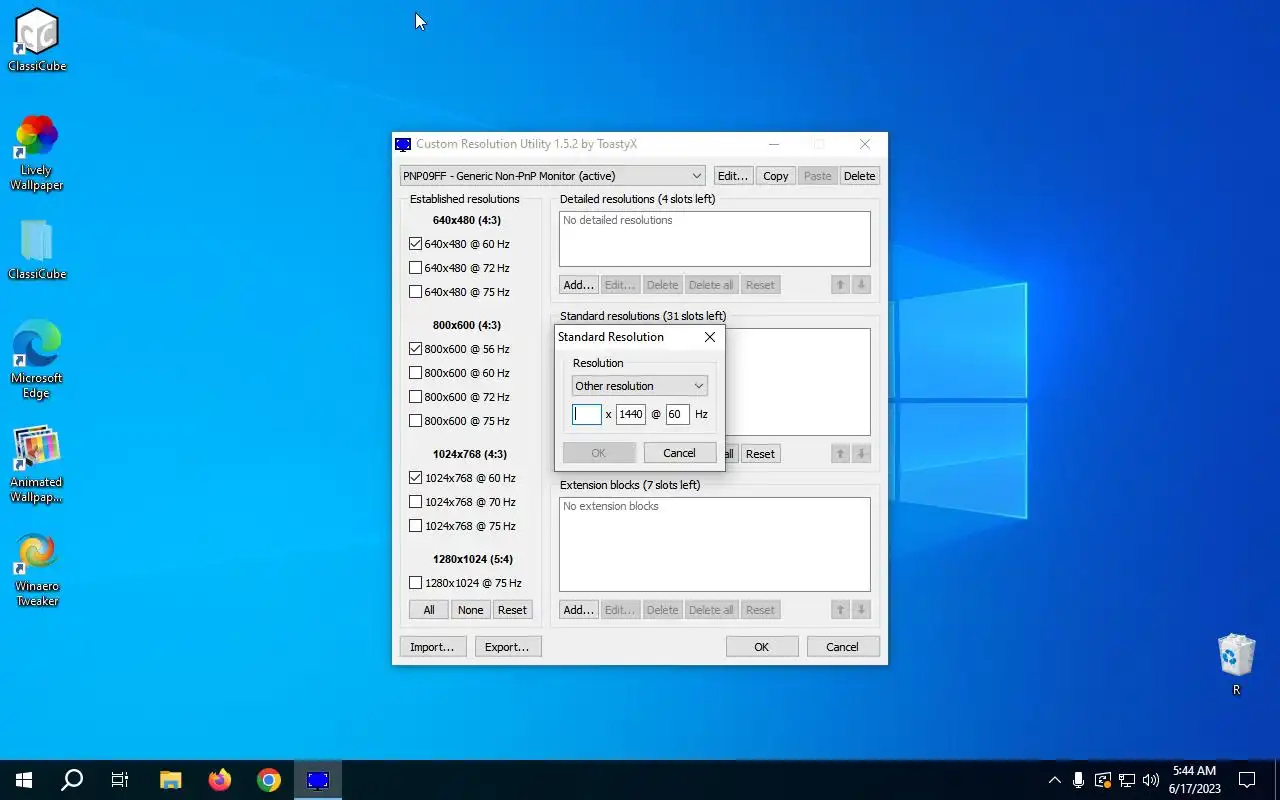Viewport: 1280px width, 800px height.
Task: Close the Standard Resolution dialog
Action: tap(710, 337)
